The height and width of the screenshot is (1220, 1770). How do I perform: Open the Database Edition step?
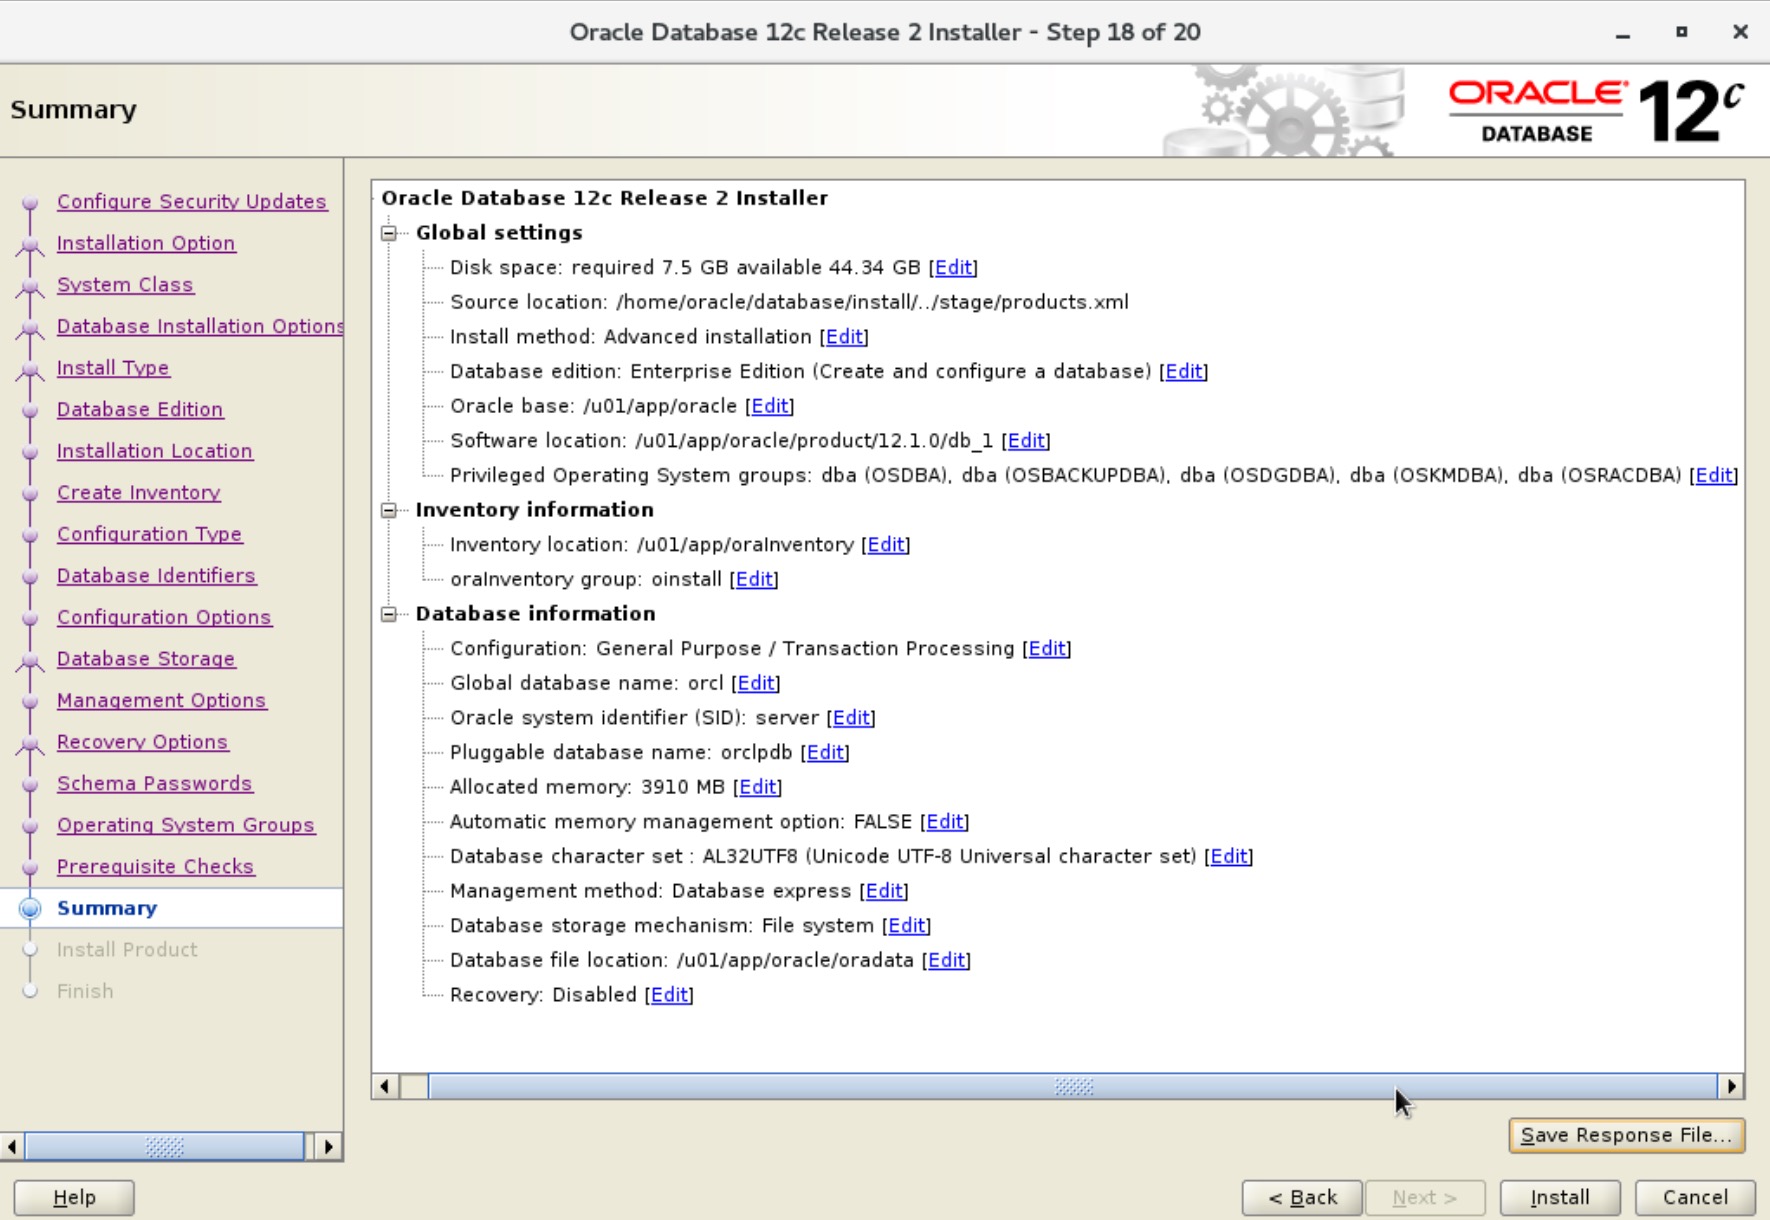140,409
